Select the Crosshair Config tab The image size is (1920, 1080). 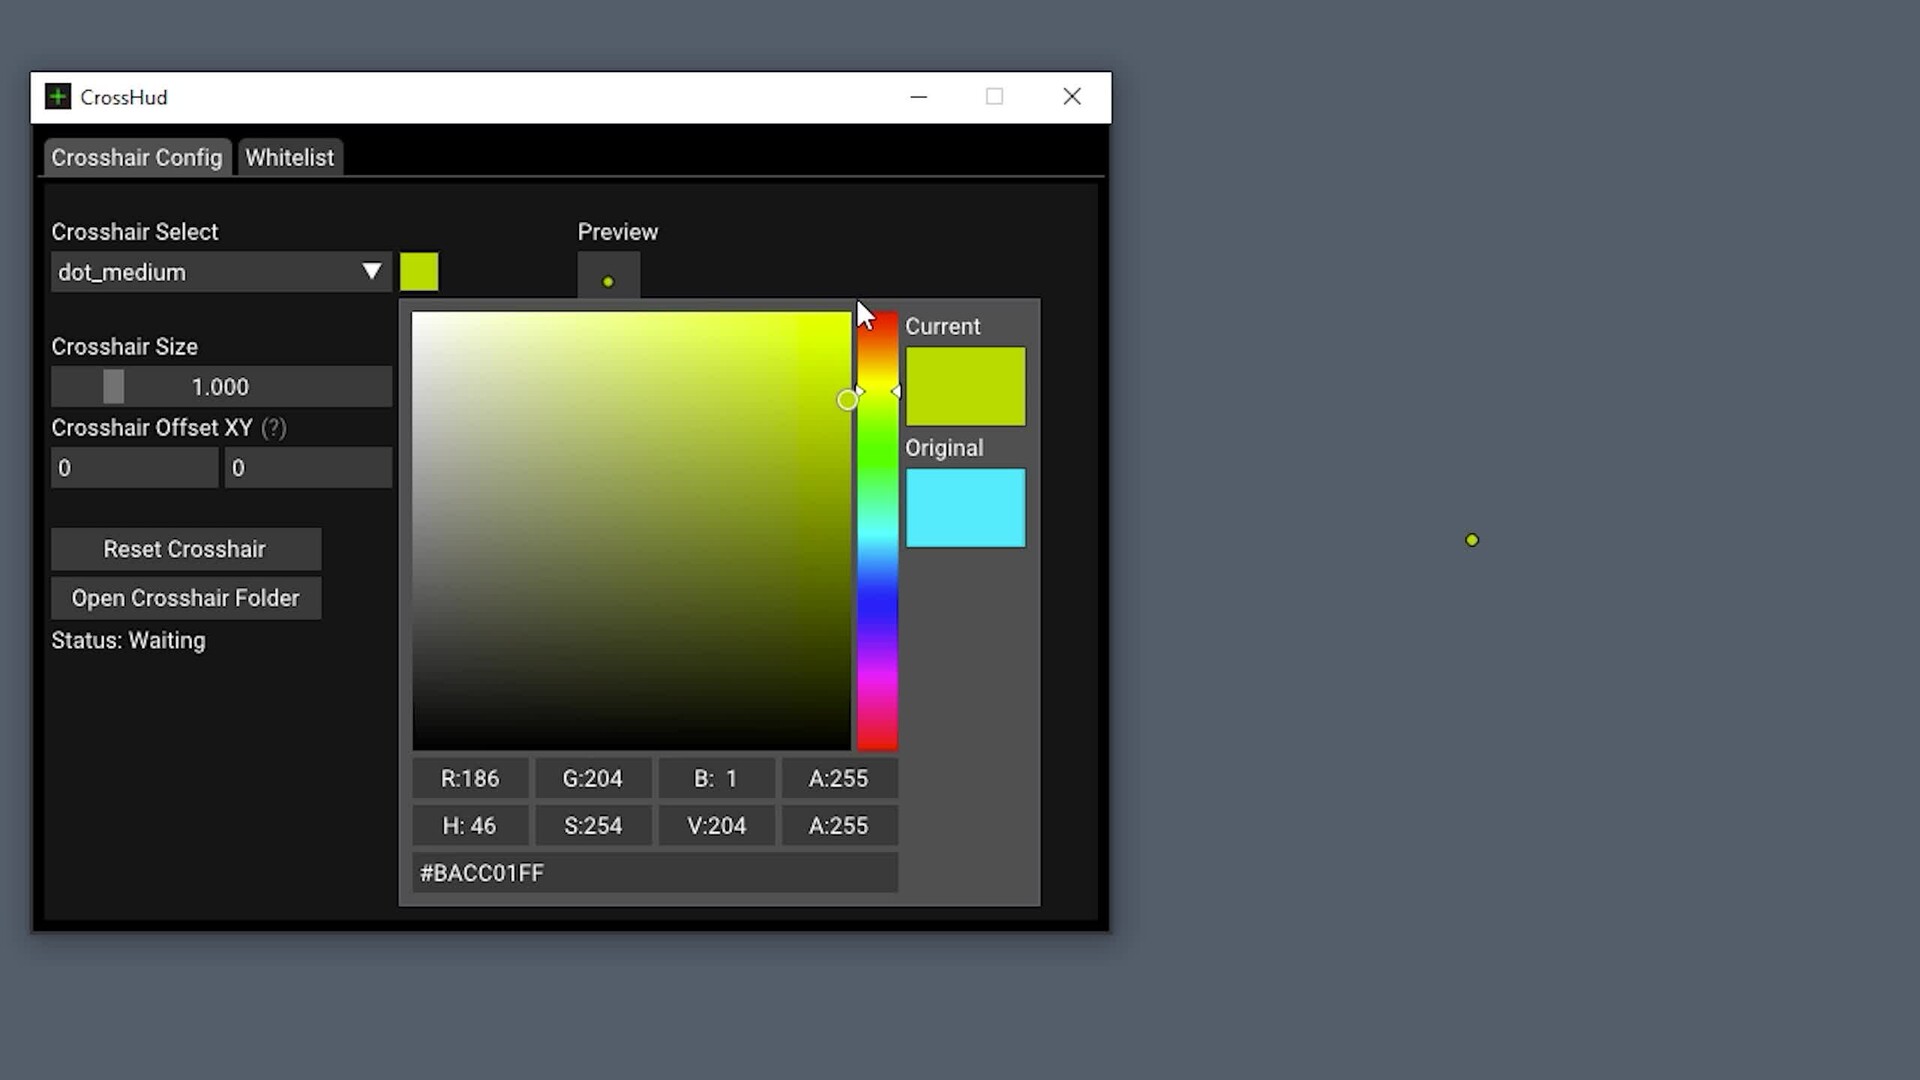point(137,158)
